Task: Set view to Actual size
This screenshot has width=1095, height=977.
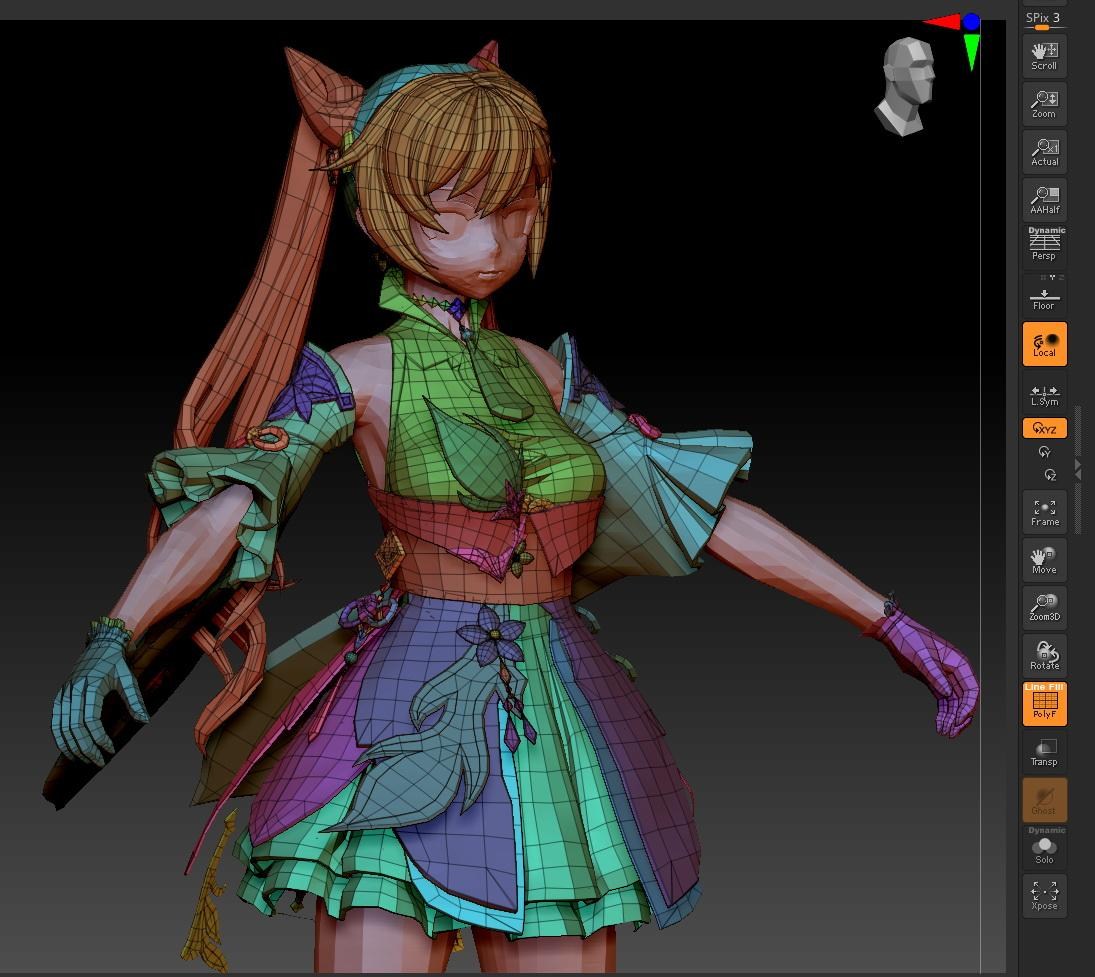Action: [1044, 152]
